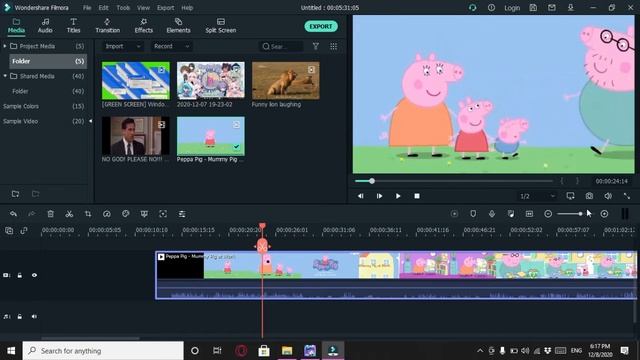This screenshot has height=360, width=640.
Task: Mute the audio track speaker
Action: 34,316
